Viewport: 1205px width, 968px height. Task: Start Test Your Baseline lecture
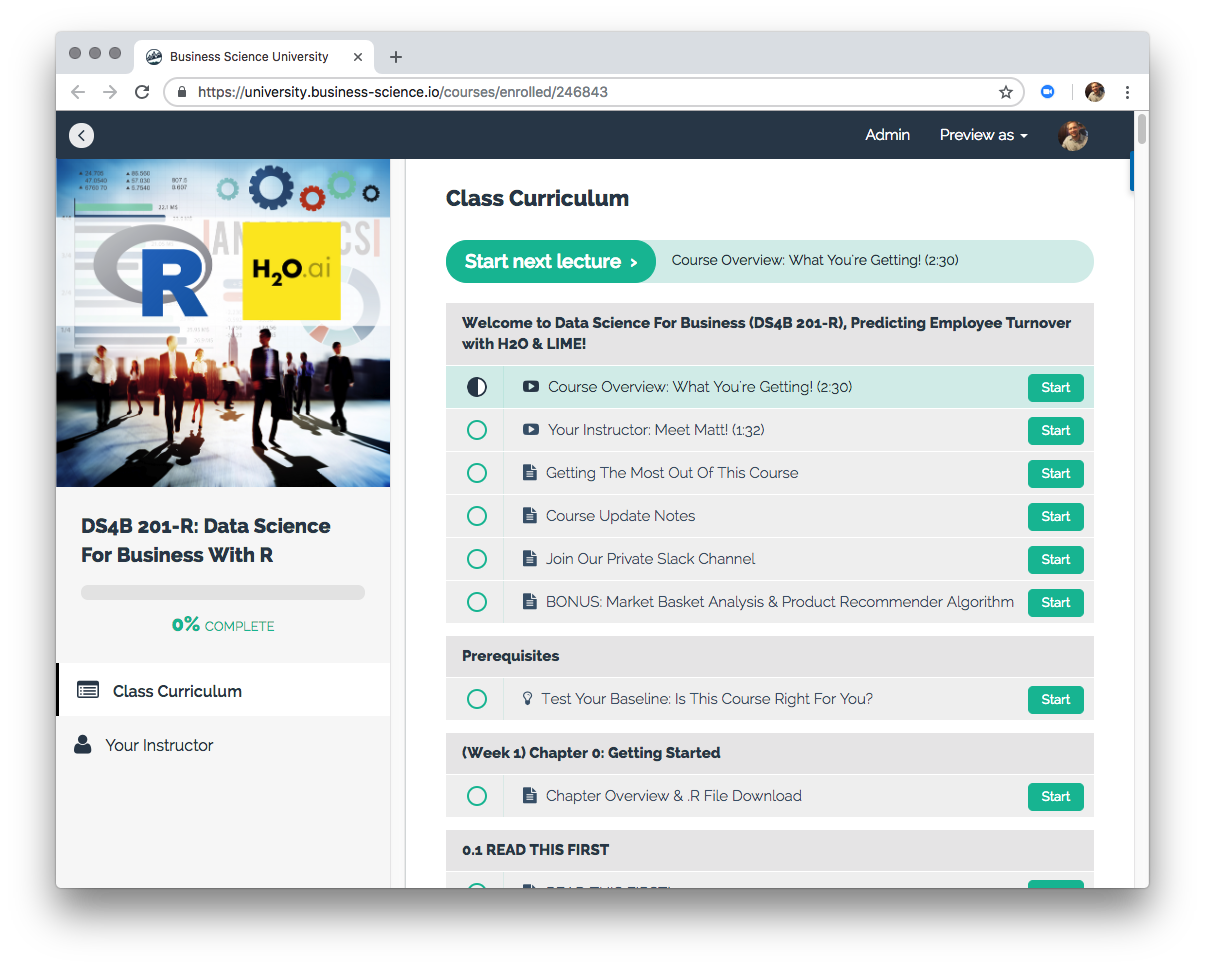click(1055, 699)
